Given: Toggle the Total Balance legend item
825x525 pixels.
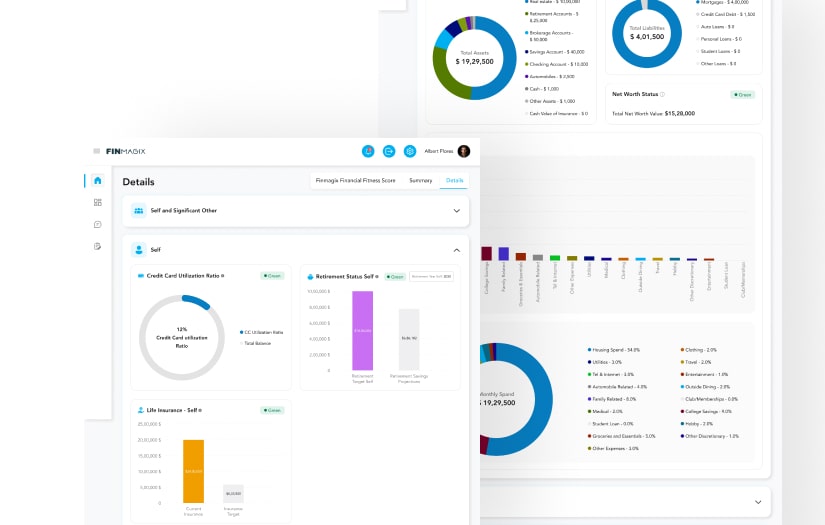Looking at the screenshot, I should [x=258, y=343].
